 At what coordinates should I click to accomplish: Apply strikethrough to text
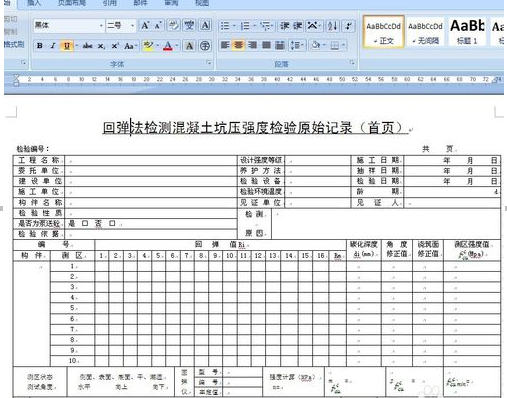pyautogui.click(x=87, y=46)
